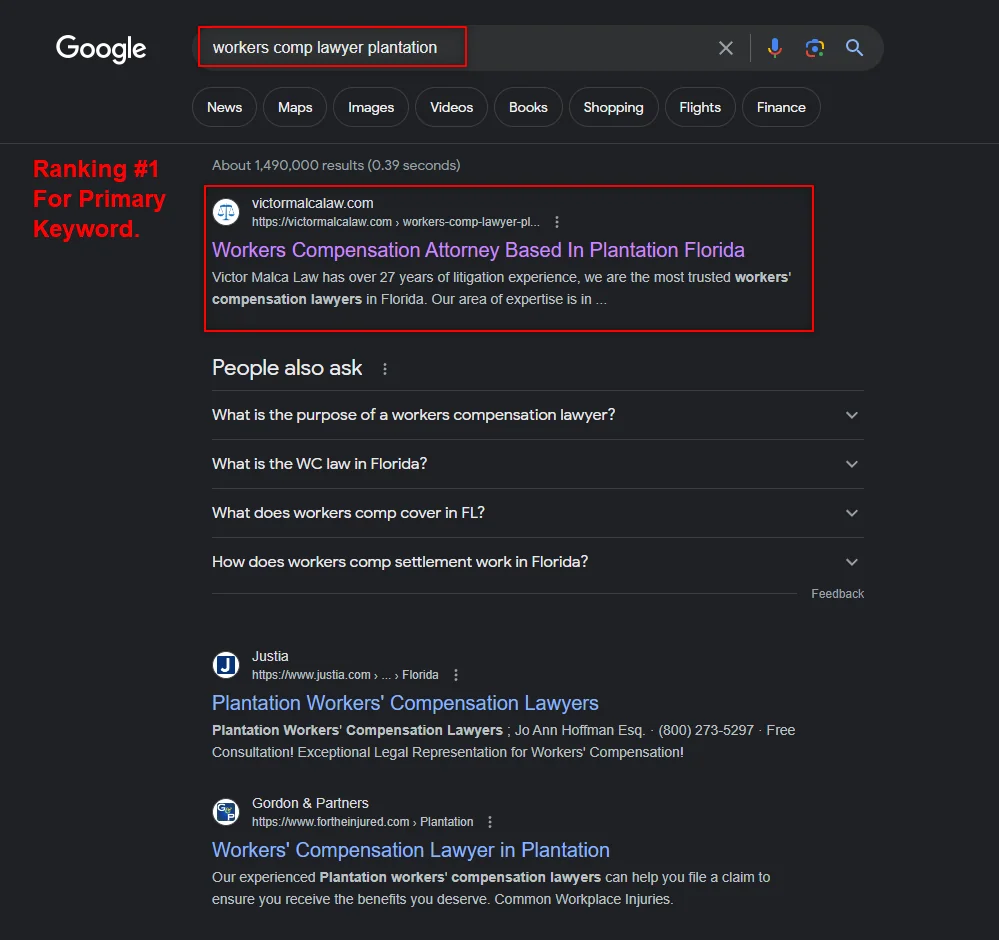The width and height of the screenshot is (999, 940).
Task: Click the victormalcalaw.com site favicon
Action: click(226, 212)
